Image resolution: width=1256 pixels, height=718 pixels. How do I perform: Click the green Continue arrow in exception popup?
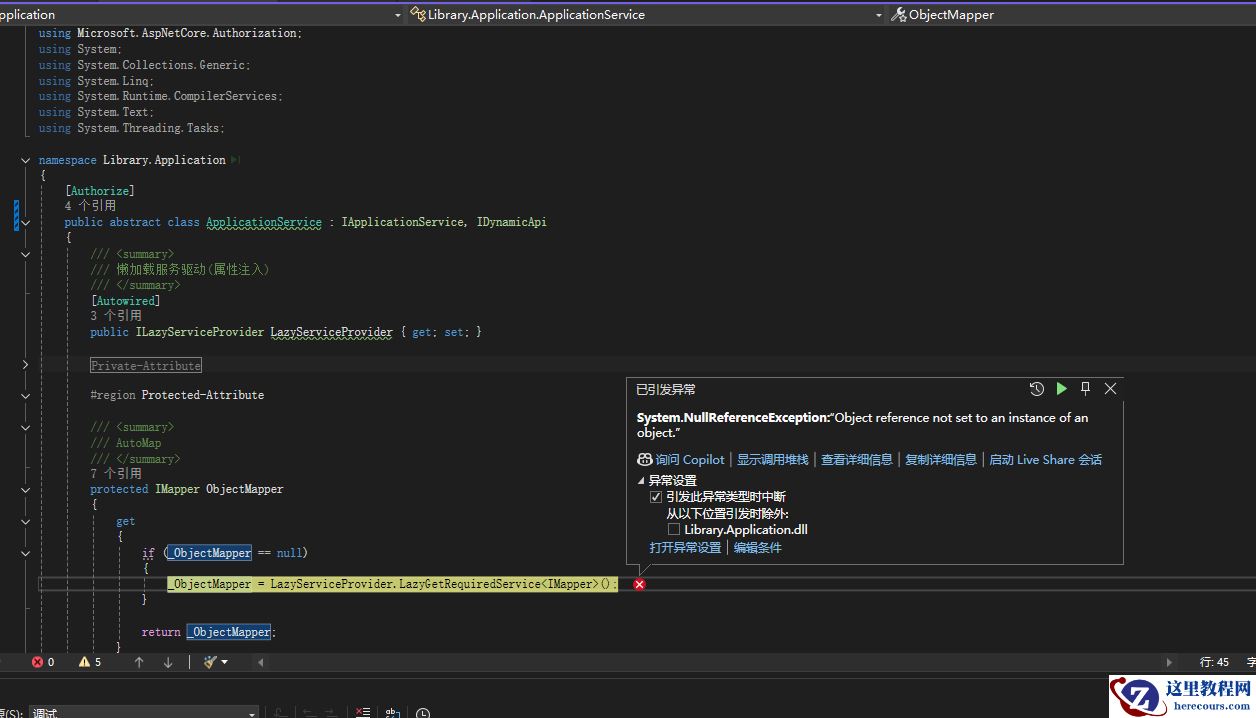(1061, 388)
